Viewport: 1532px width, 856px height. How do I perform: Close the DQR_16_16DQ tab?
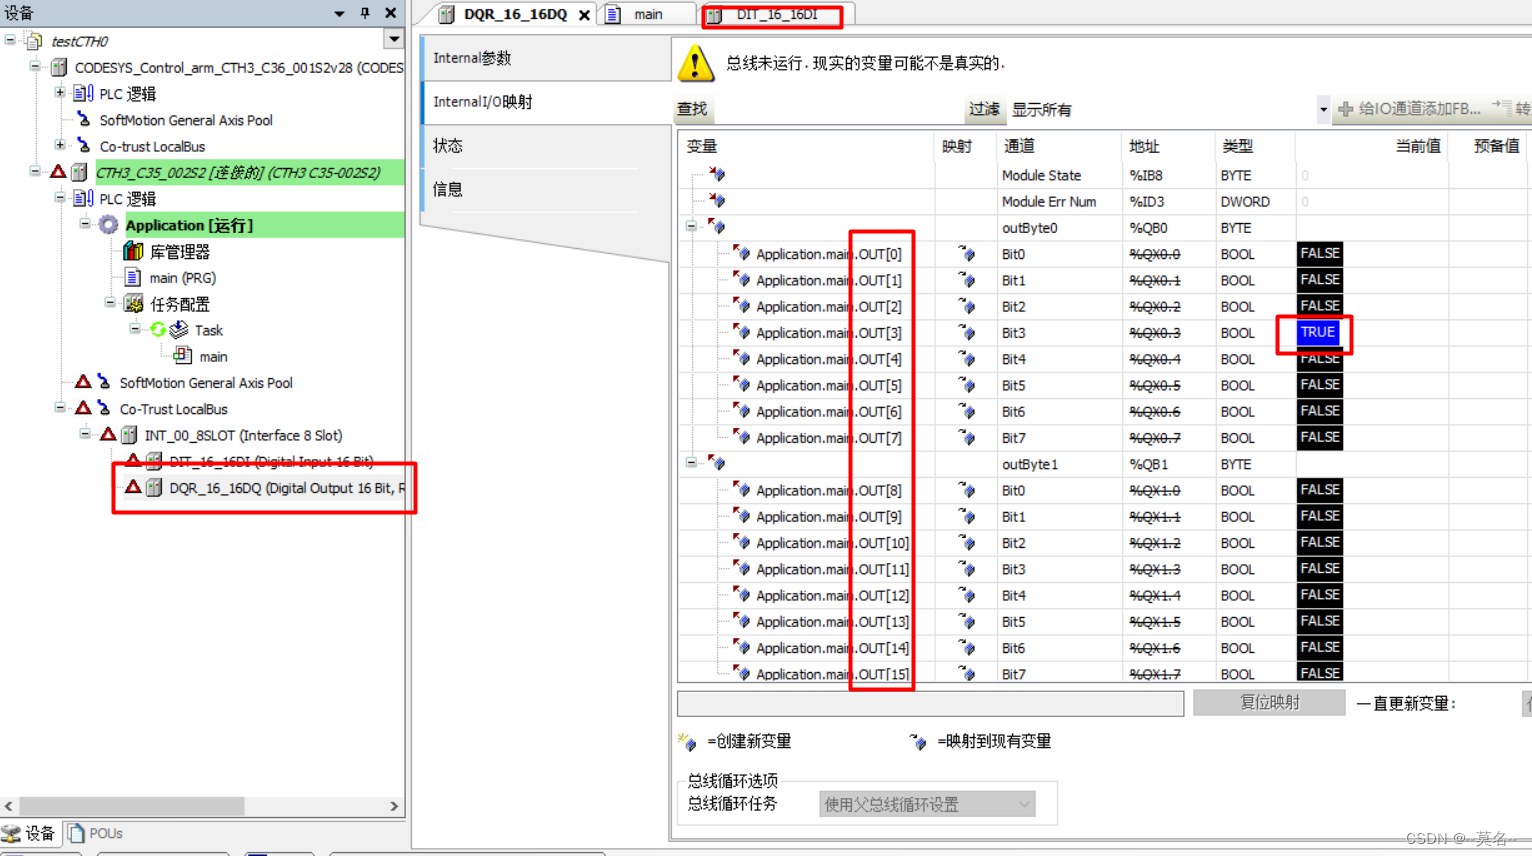click(x=584, y=15)
